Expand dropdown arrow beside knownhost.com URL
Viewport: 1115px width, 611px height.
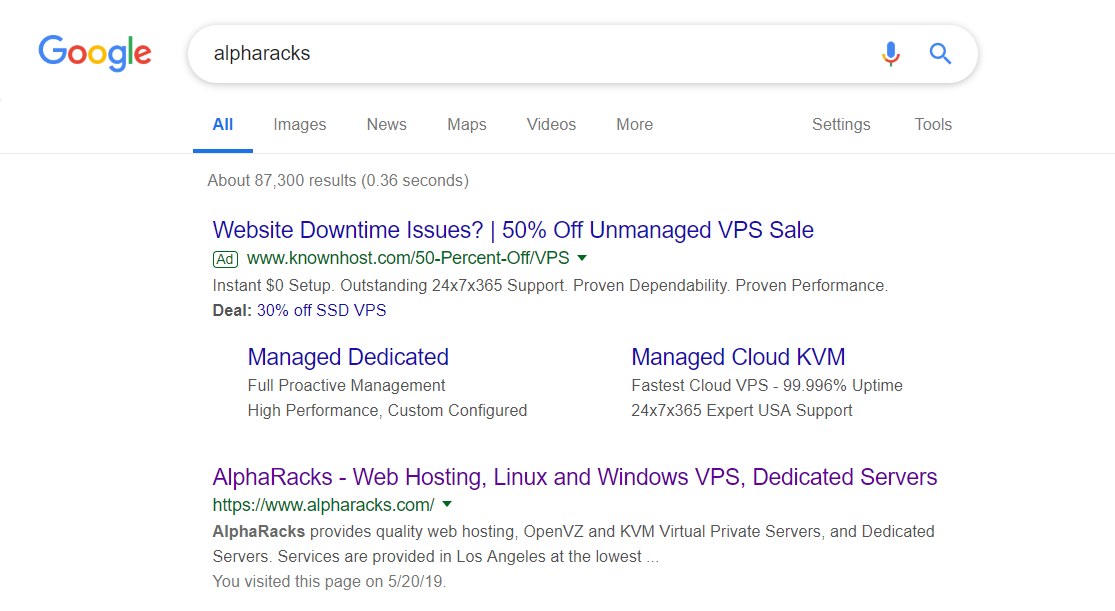click(x=582, y=258)
